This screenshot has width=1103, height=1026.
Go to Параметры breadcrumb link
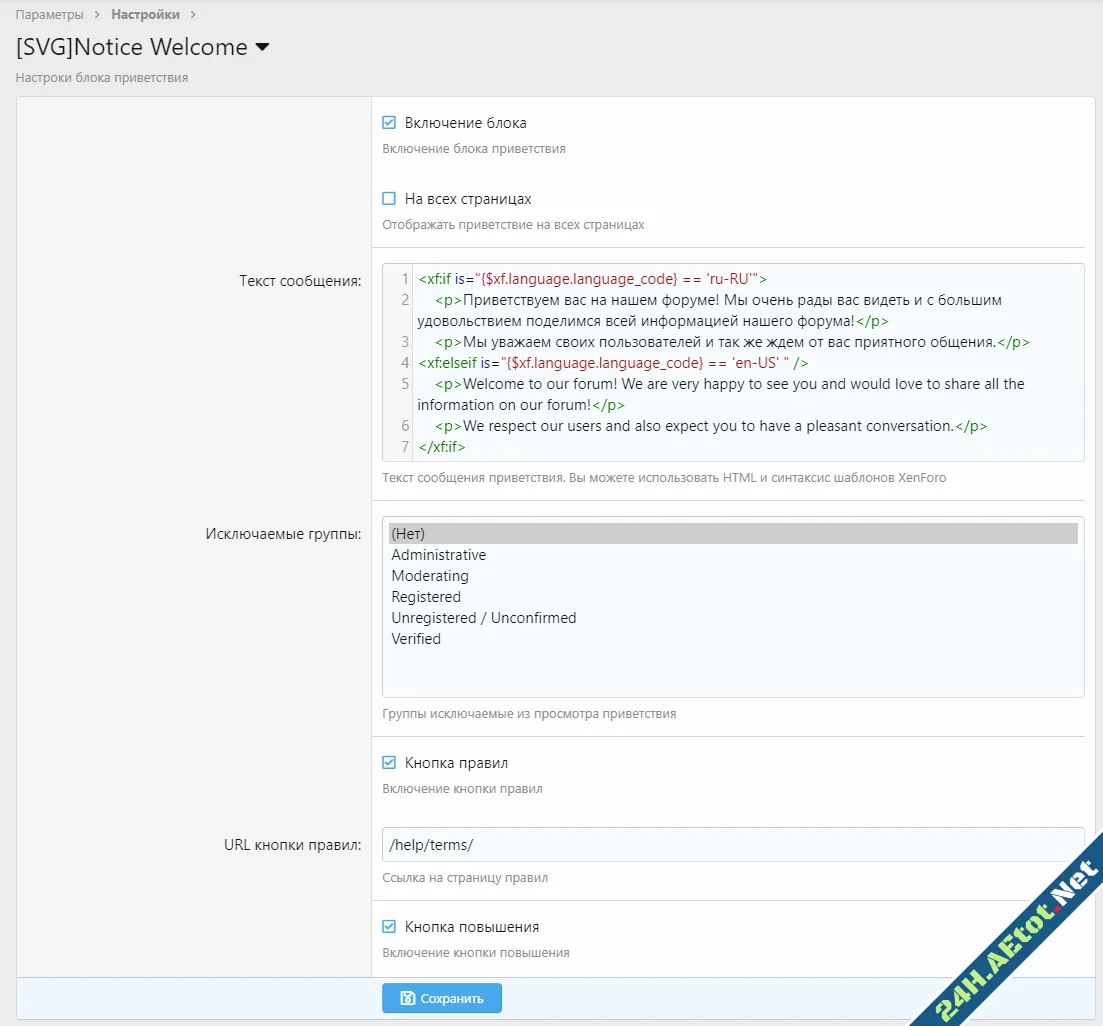(x=50, y=15)
